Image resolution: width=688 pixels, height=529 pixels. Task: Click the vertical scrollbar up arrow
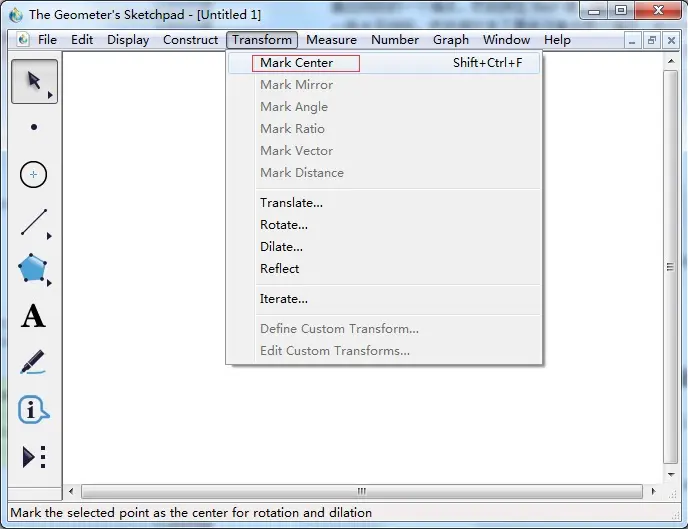671,61
